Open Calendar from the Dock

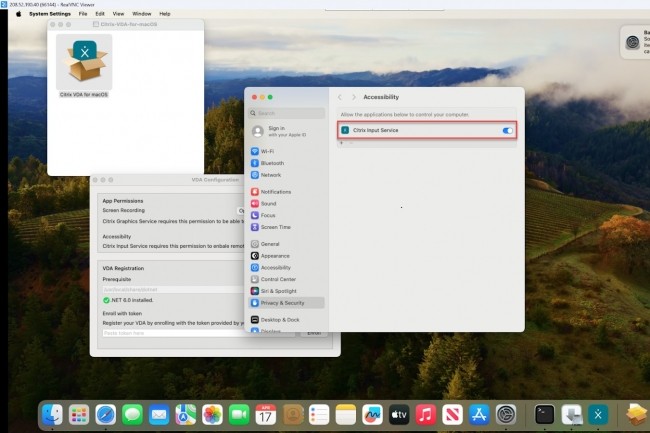pos(266,414)
